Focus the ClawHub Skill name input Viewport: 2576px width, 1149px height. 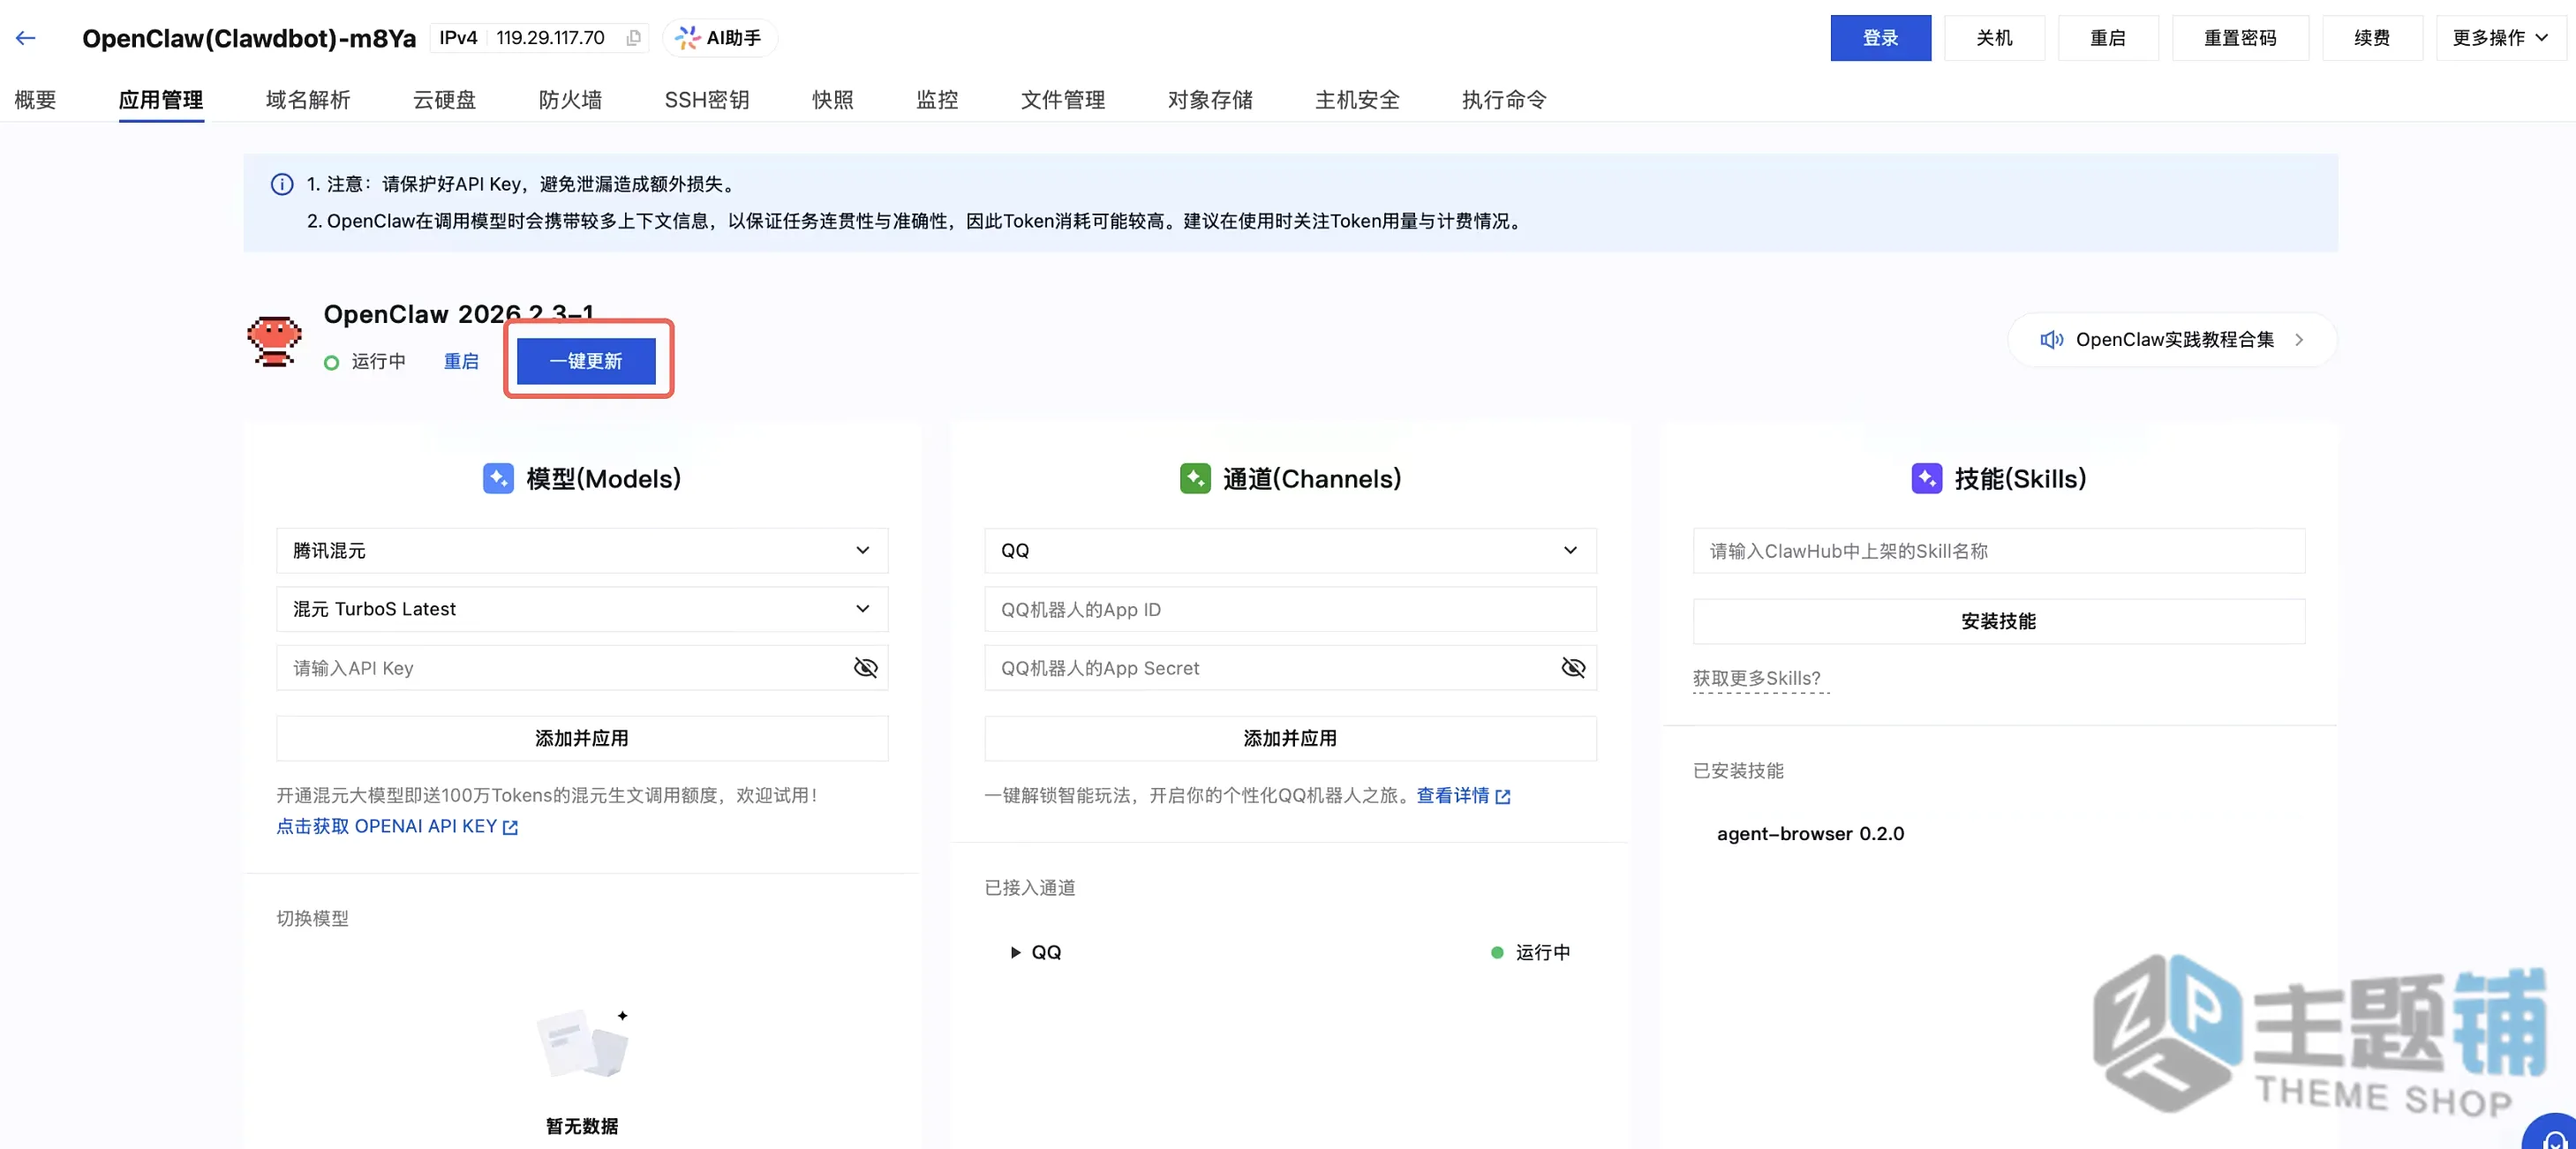(1998, 551)
